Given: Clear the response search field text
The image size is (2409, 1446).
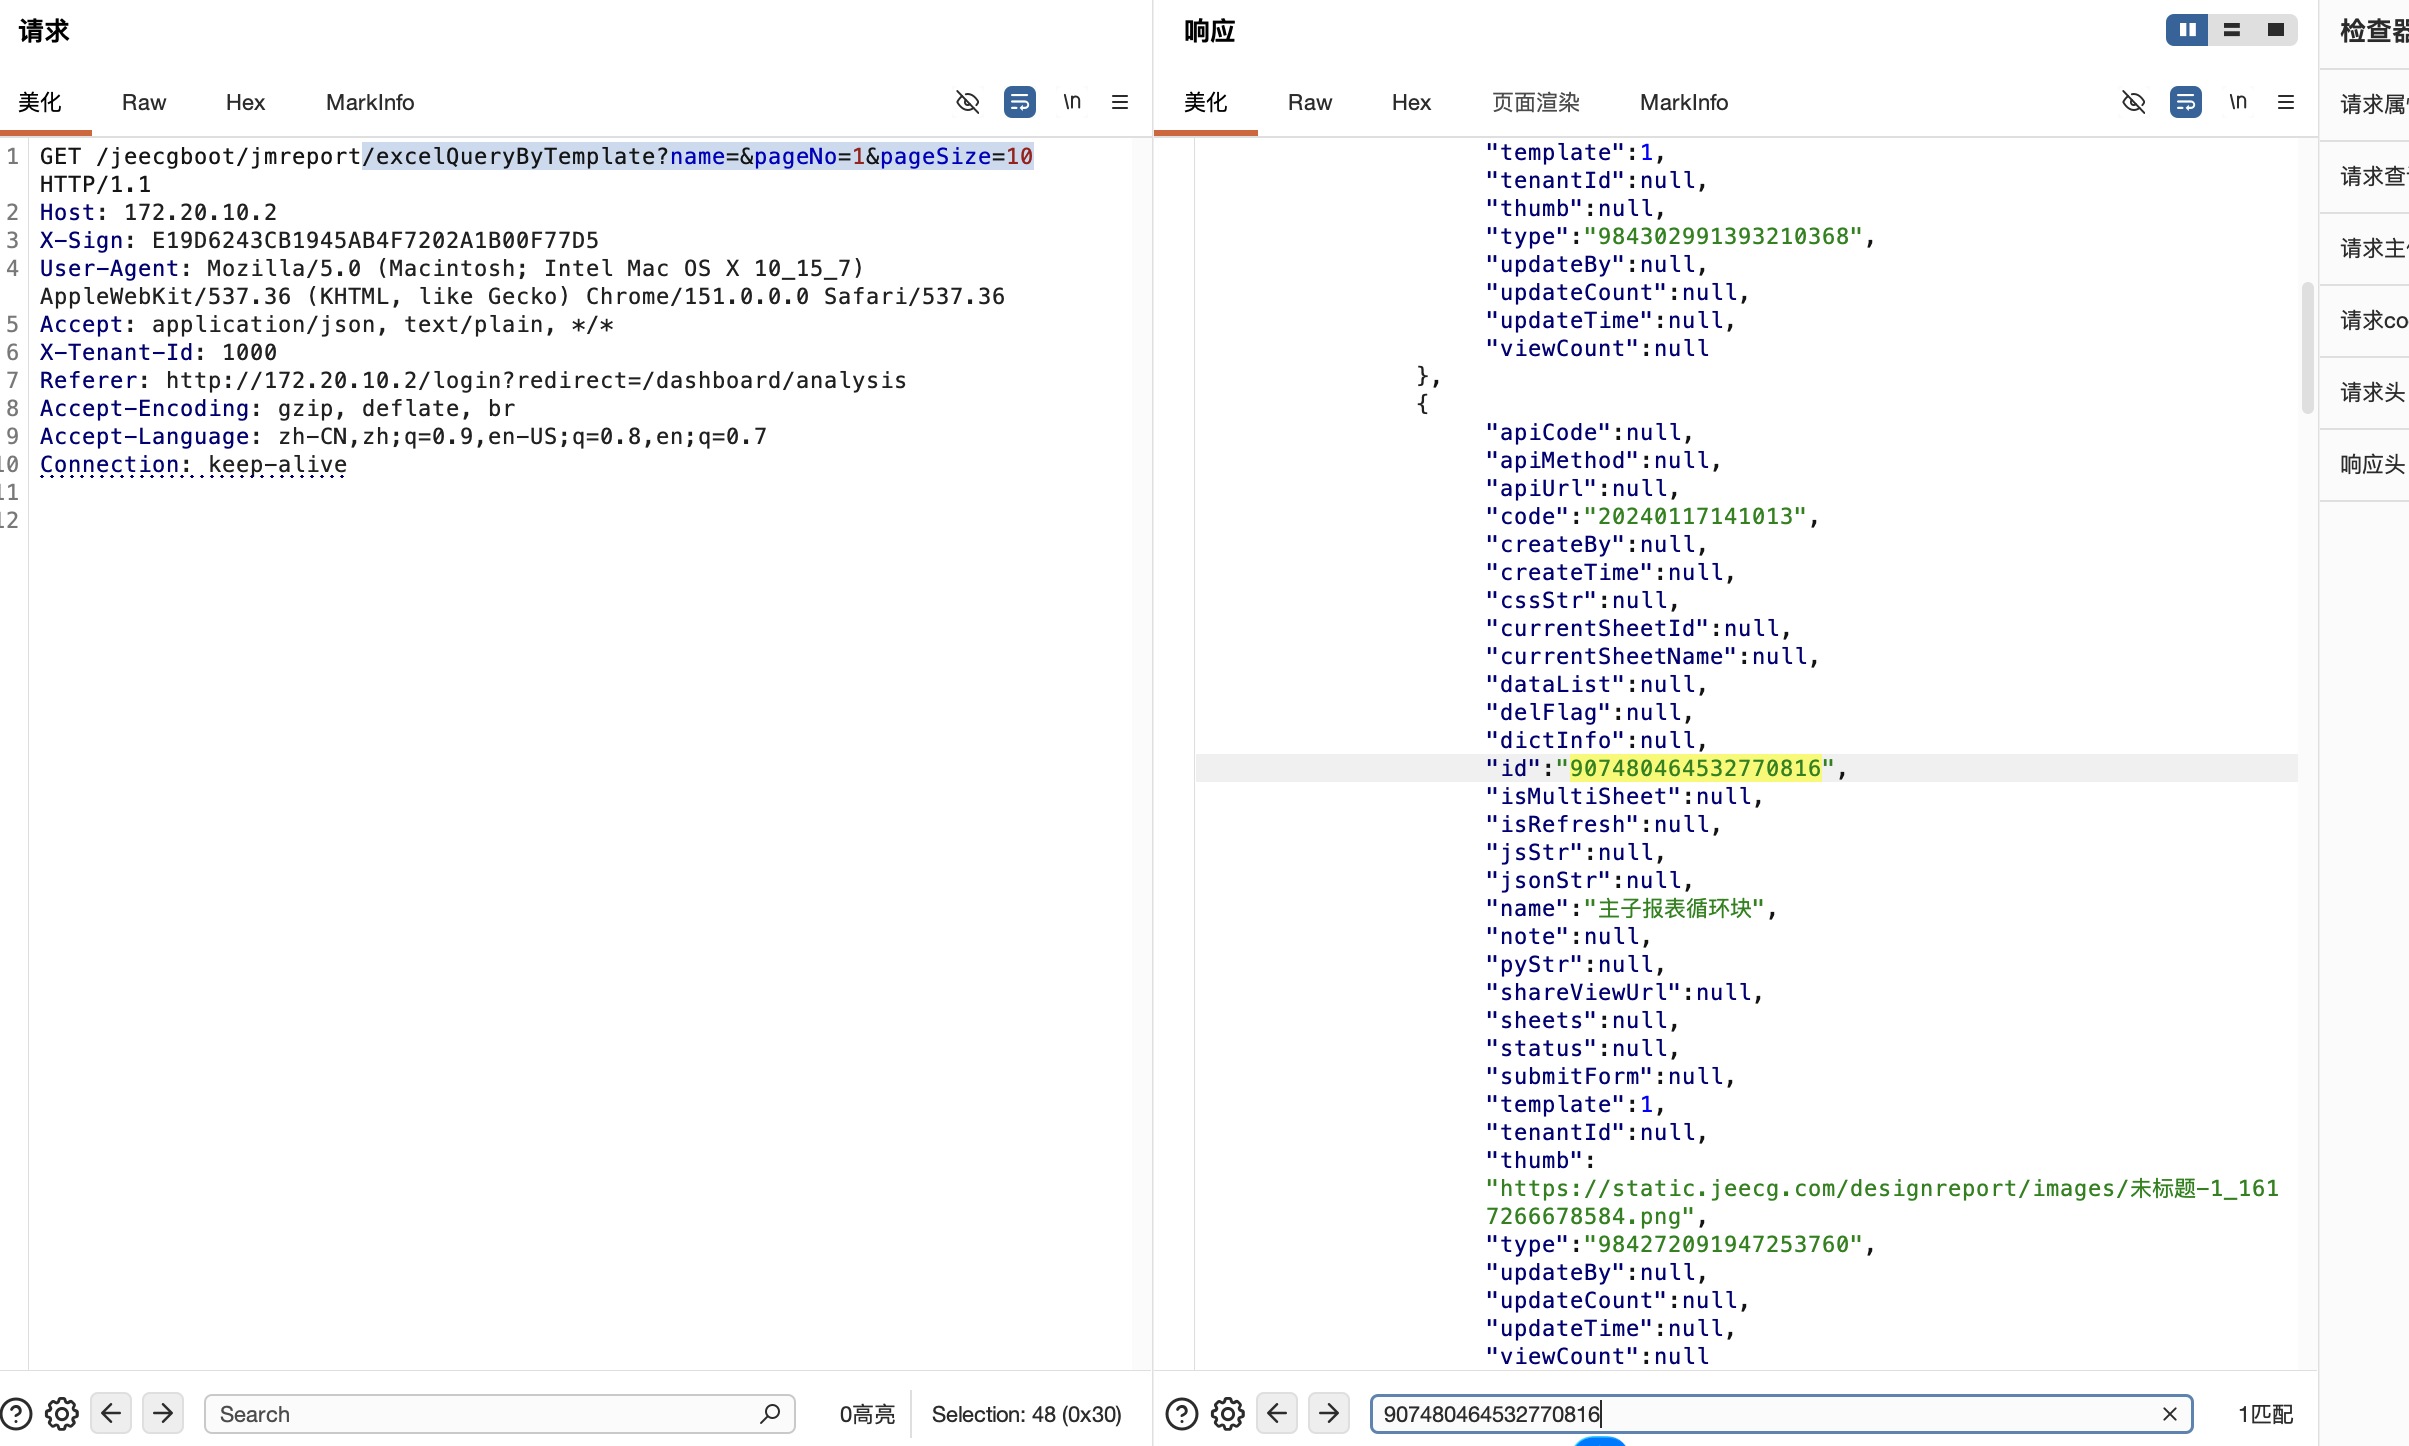Looking at the screenshot, I should coord(2169,1414).
